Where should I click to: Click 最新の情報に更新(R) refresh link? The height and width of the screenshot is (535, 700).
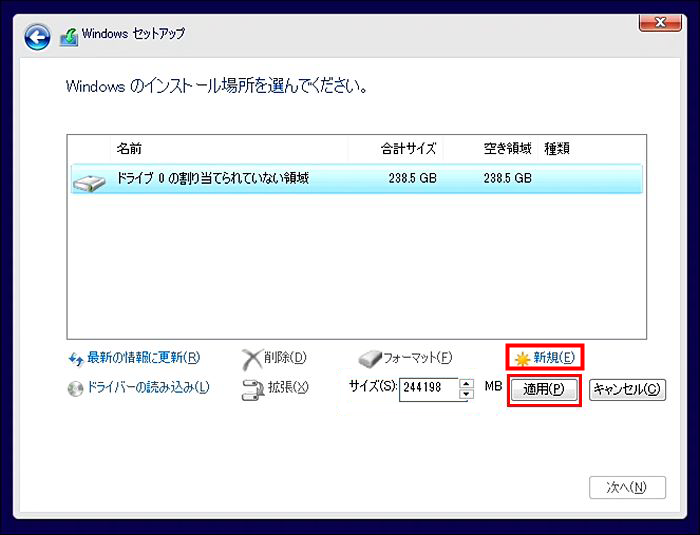(x=143, y=357)
